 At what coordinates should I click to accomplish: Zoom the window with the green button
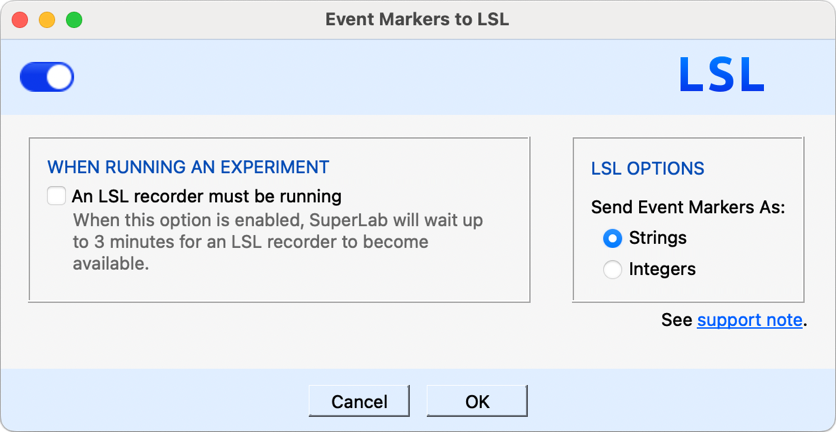pyautogui.click(x=73, y=20)
